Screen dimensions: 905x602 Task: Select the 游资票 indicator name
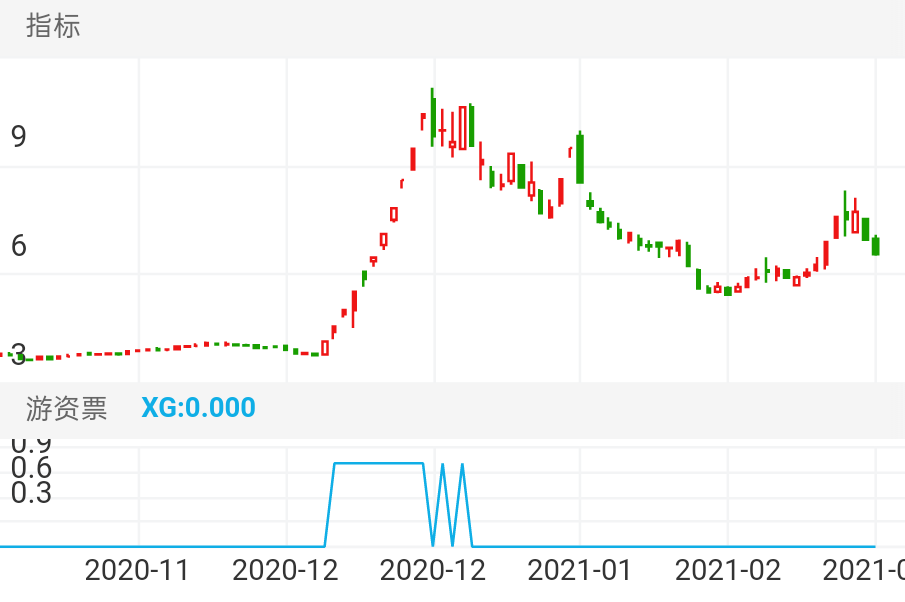67,408
